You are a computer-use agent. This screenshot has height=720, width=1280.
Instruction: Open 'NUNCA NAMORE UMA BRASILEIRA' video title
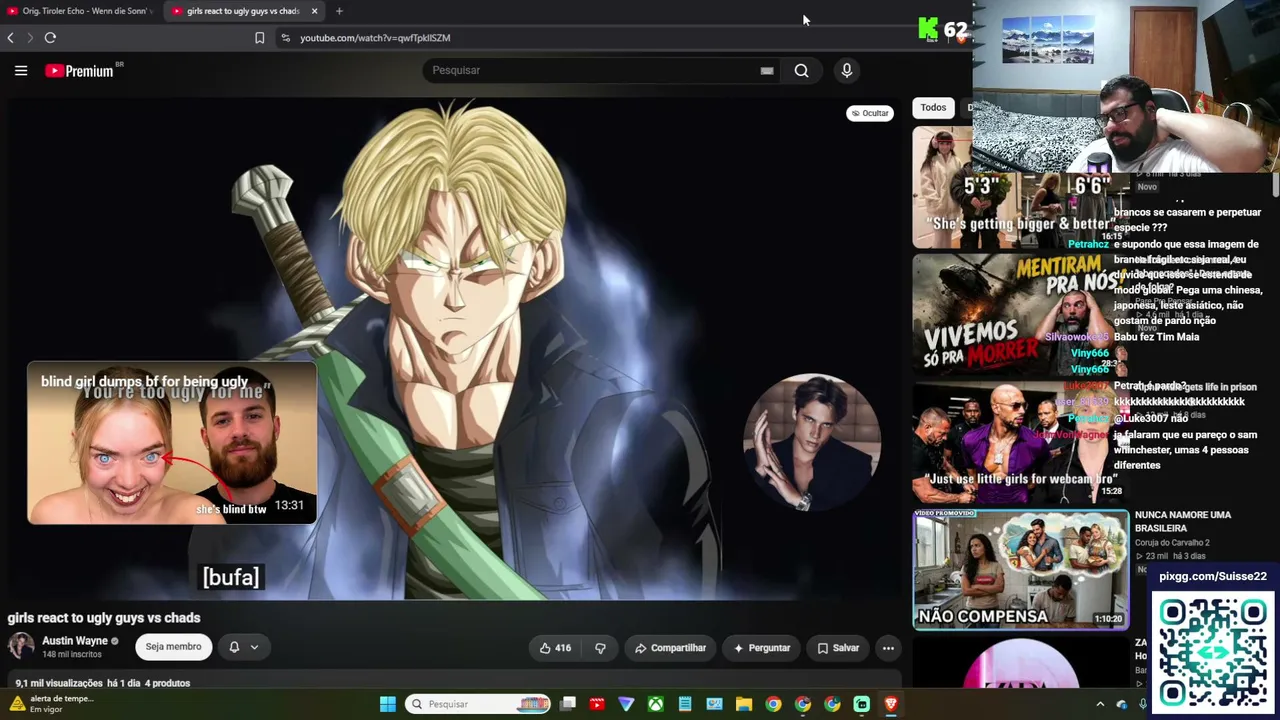click(x=1183, y=521)
